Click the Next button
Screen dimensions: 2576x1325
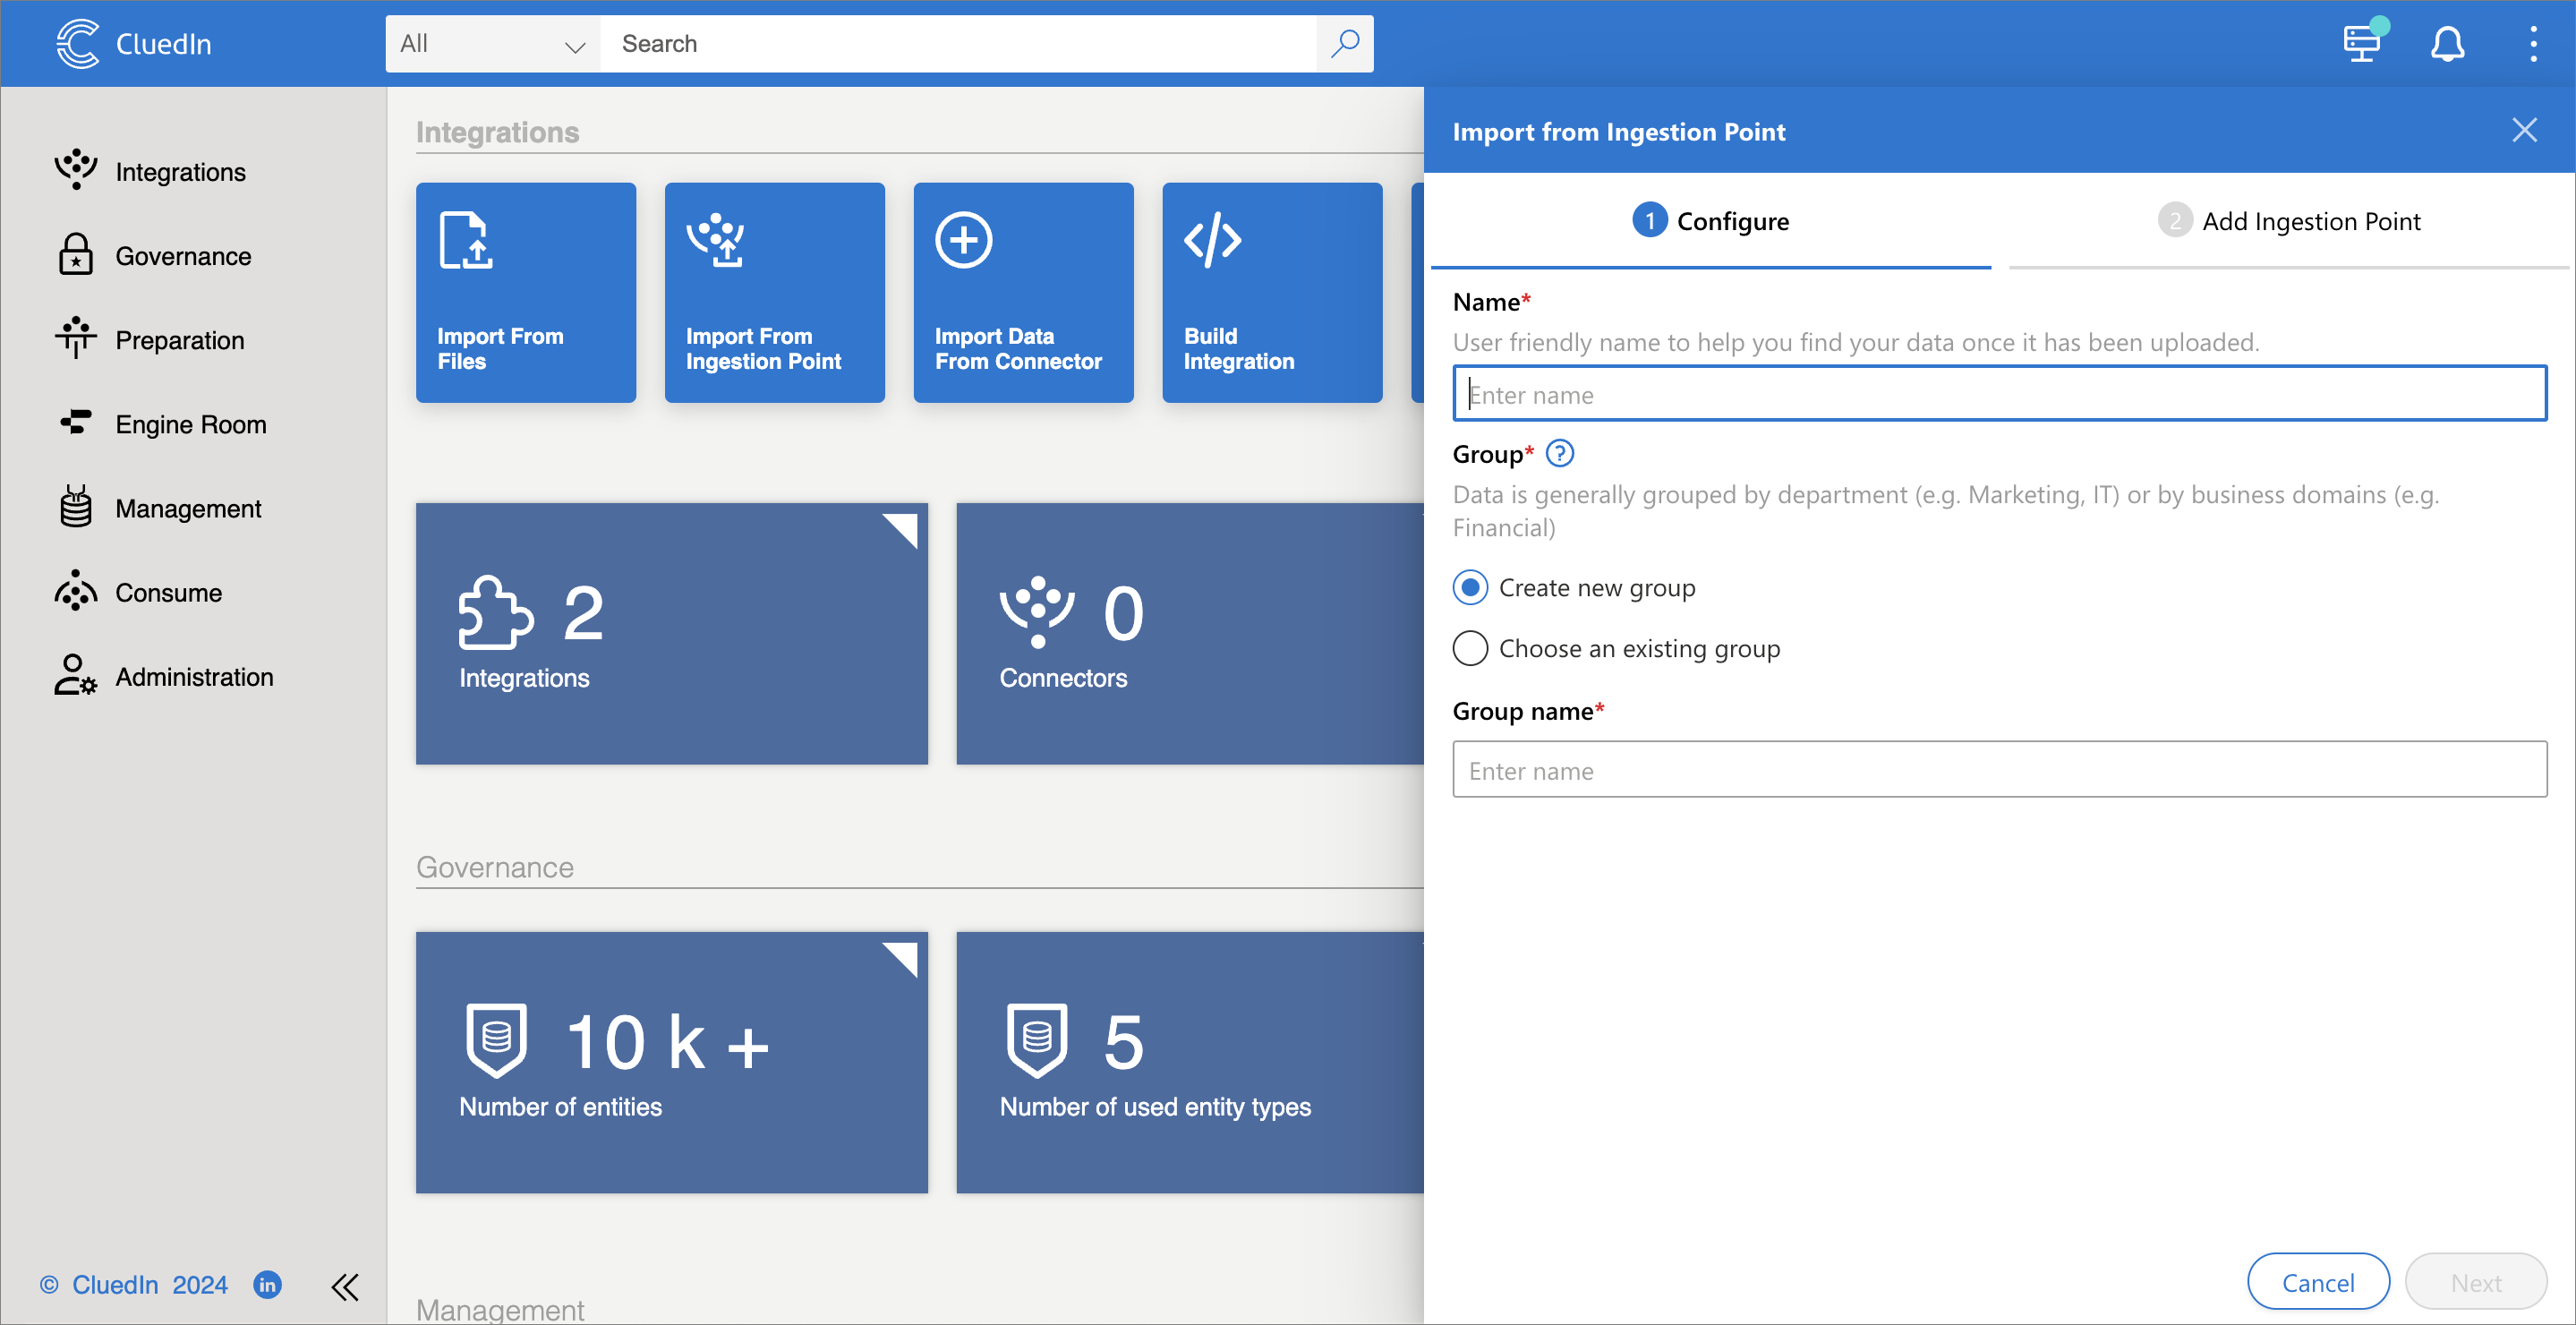[2475, 1282]
